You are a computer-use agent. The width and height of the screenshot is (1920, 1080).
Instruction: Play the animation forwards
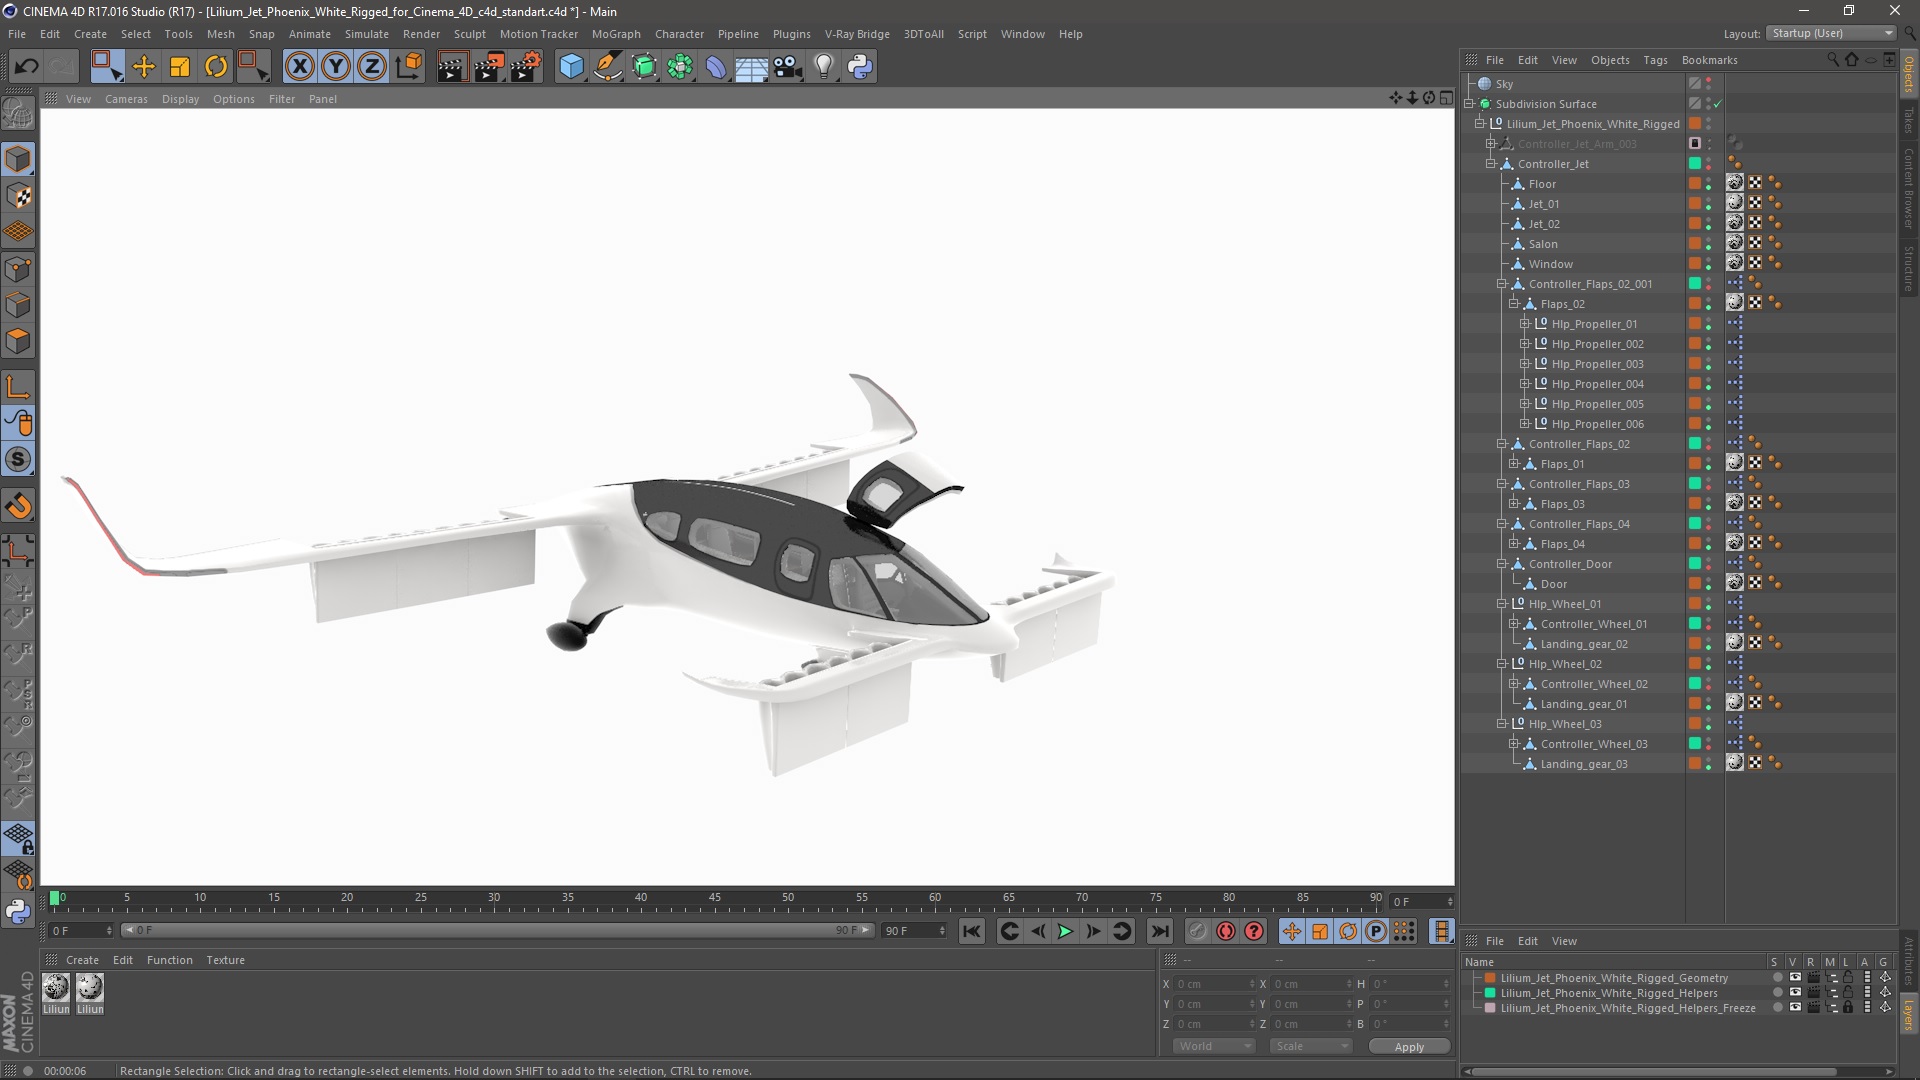click(x=1066, y=931)
